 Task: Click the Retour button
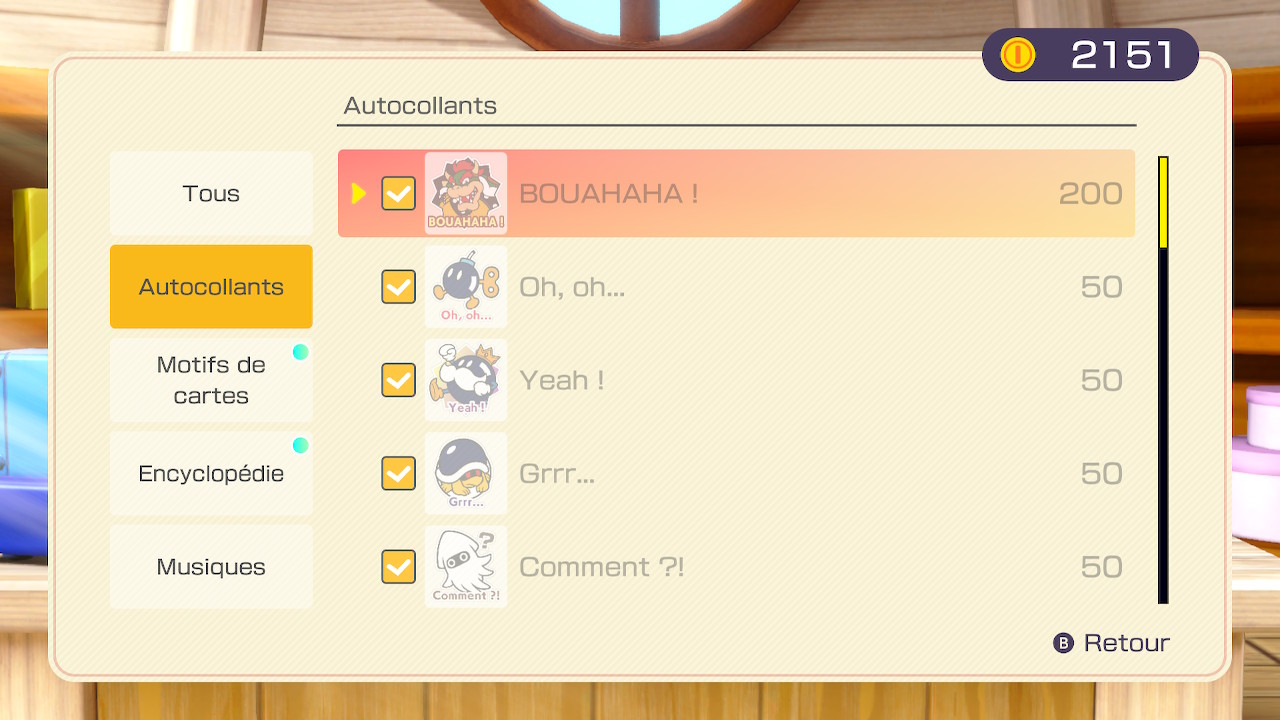tap(1112, 643)
